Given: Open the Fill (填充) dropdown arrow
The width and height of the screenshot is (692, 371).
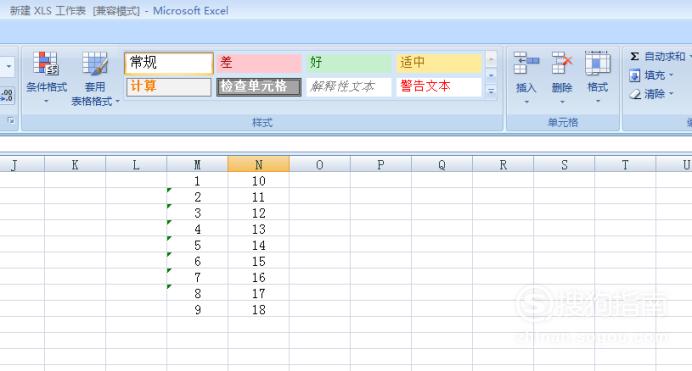Looking at the screenshot, I should [x=671, y=75].
